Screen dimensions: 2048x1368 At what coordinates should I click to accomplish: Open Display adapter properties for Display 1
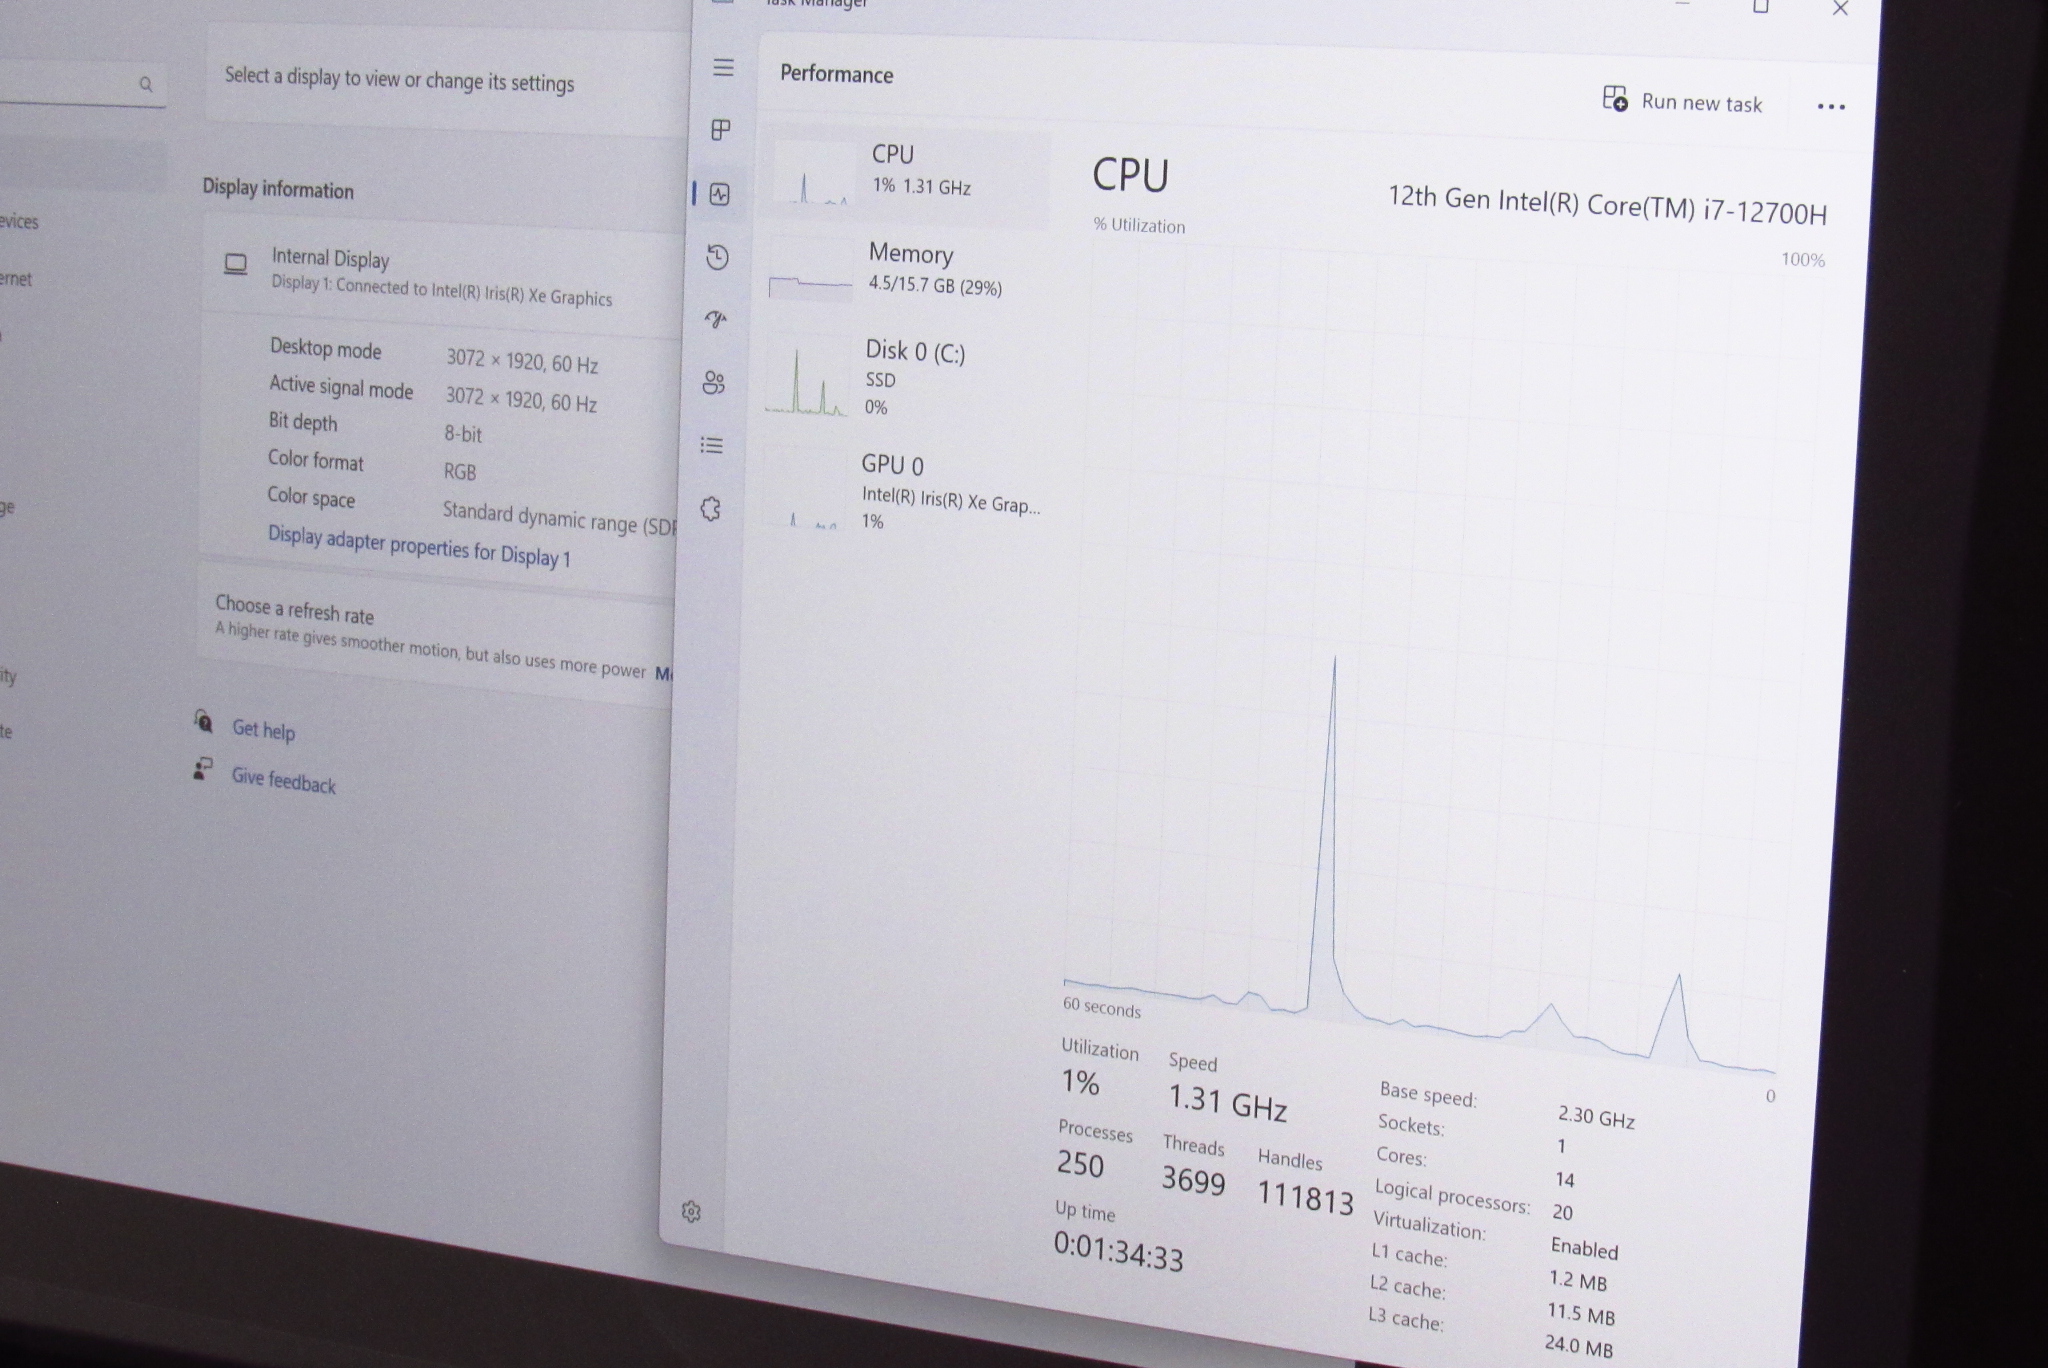click(418, 546)
